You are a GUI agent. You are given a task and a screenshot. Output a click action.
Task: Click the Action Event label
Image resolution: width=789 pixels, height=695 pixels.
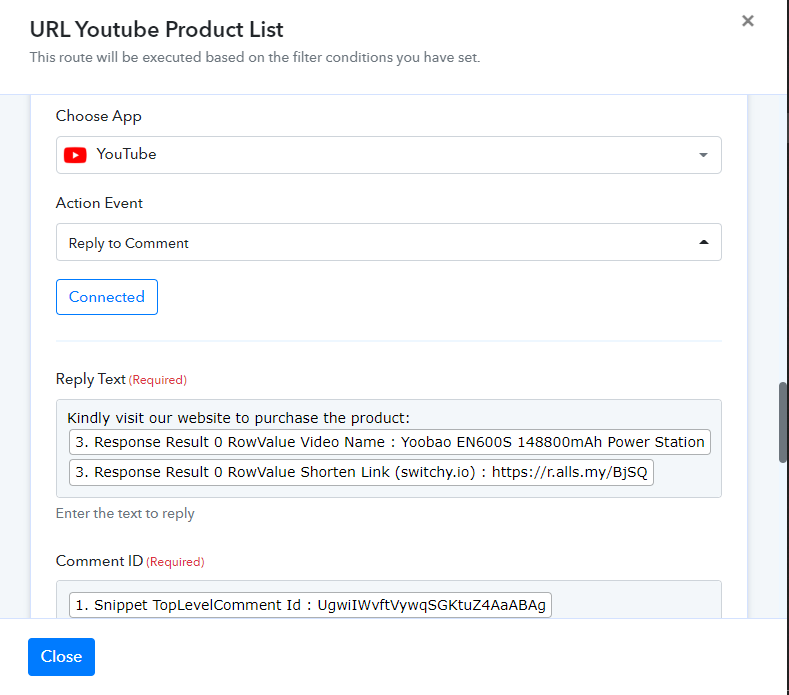pyautogui.click(x=99, y=203)
